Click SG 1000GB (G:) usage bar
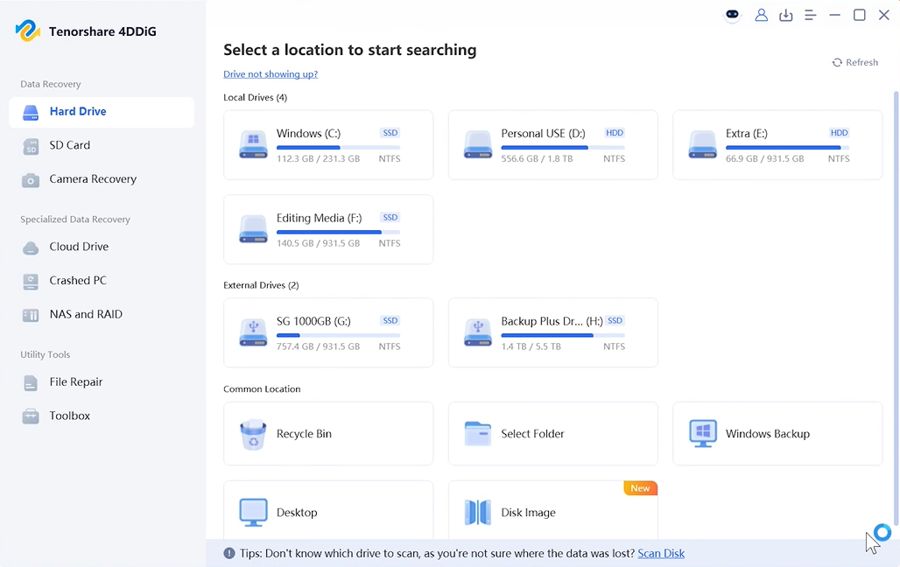The height and width of the screenshot is (567, 900). click(x=338, y=336)
